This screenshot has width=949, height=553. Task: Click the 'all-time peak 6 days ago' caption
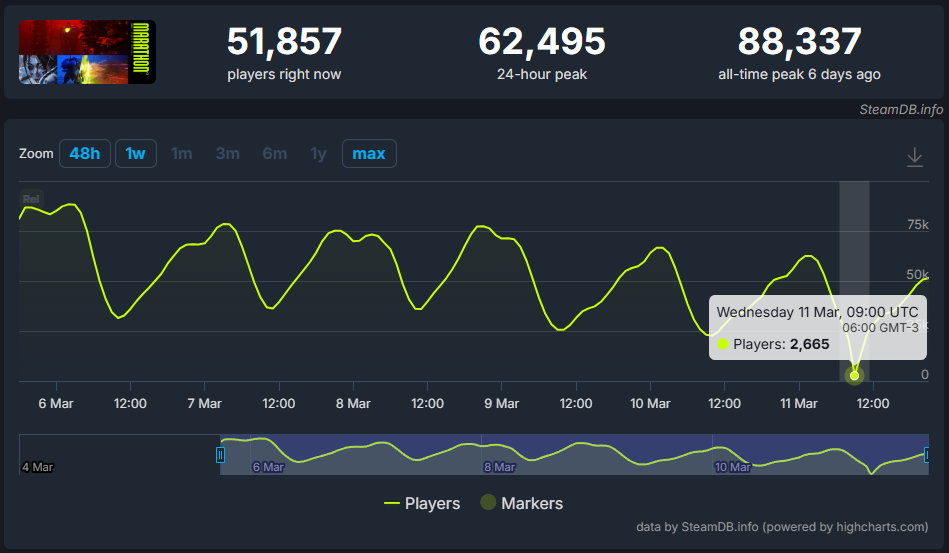point(800,74)
